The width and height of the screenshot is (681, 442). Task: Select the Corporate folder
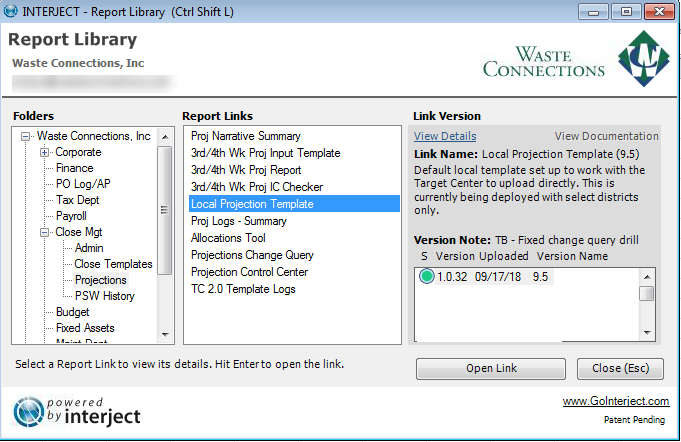[78, 152]
